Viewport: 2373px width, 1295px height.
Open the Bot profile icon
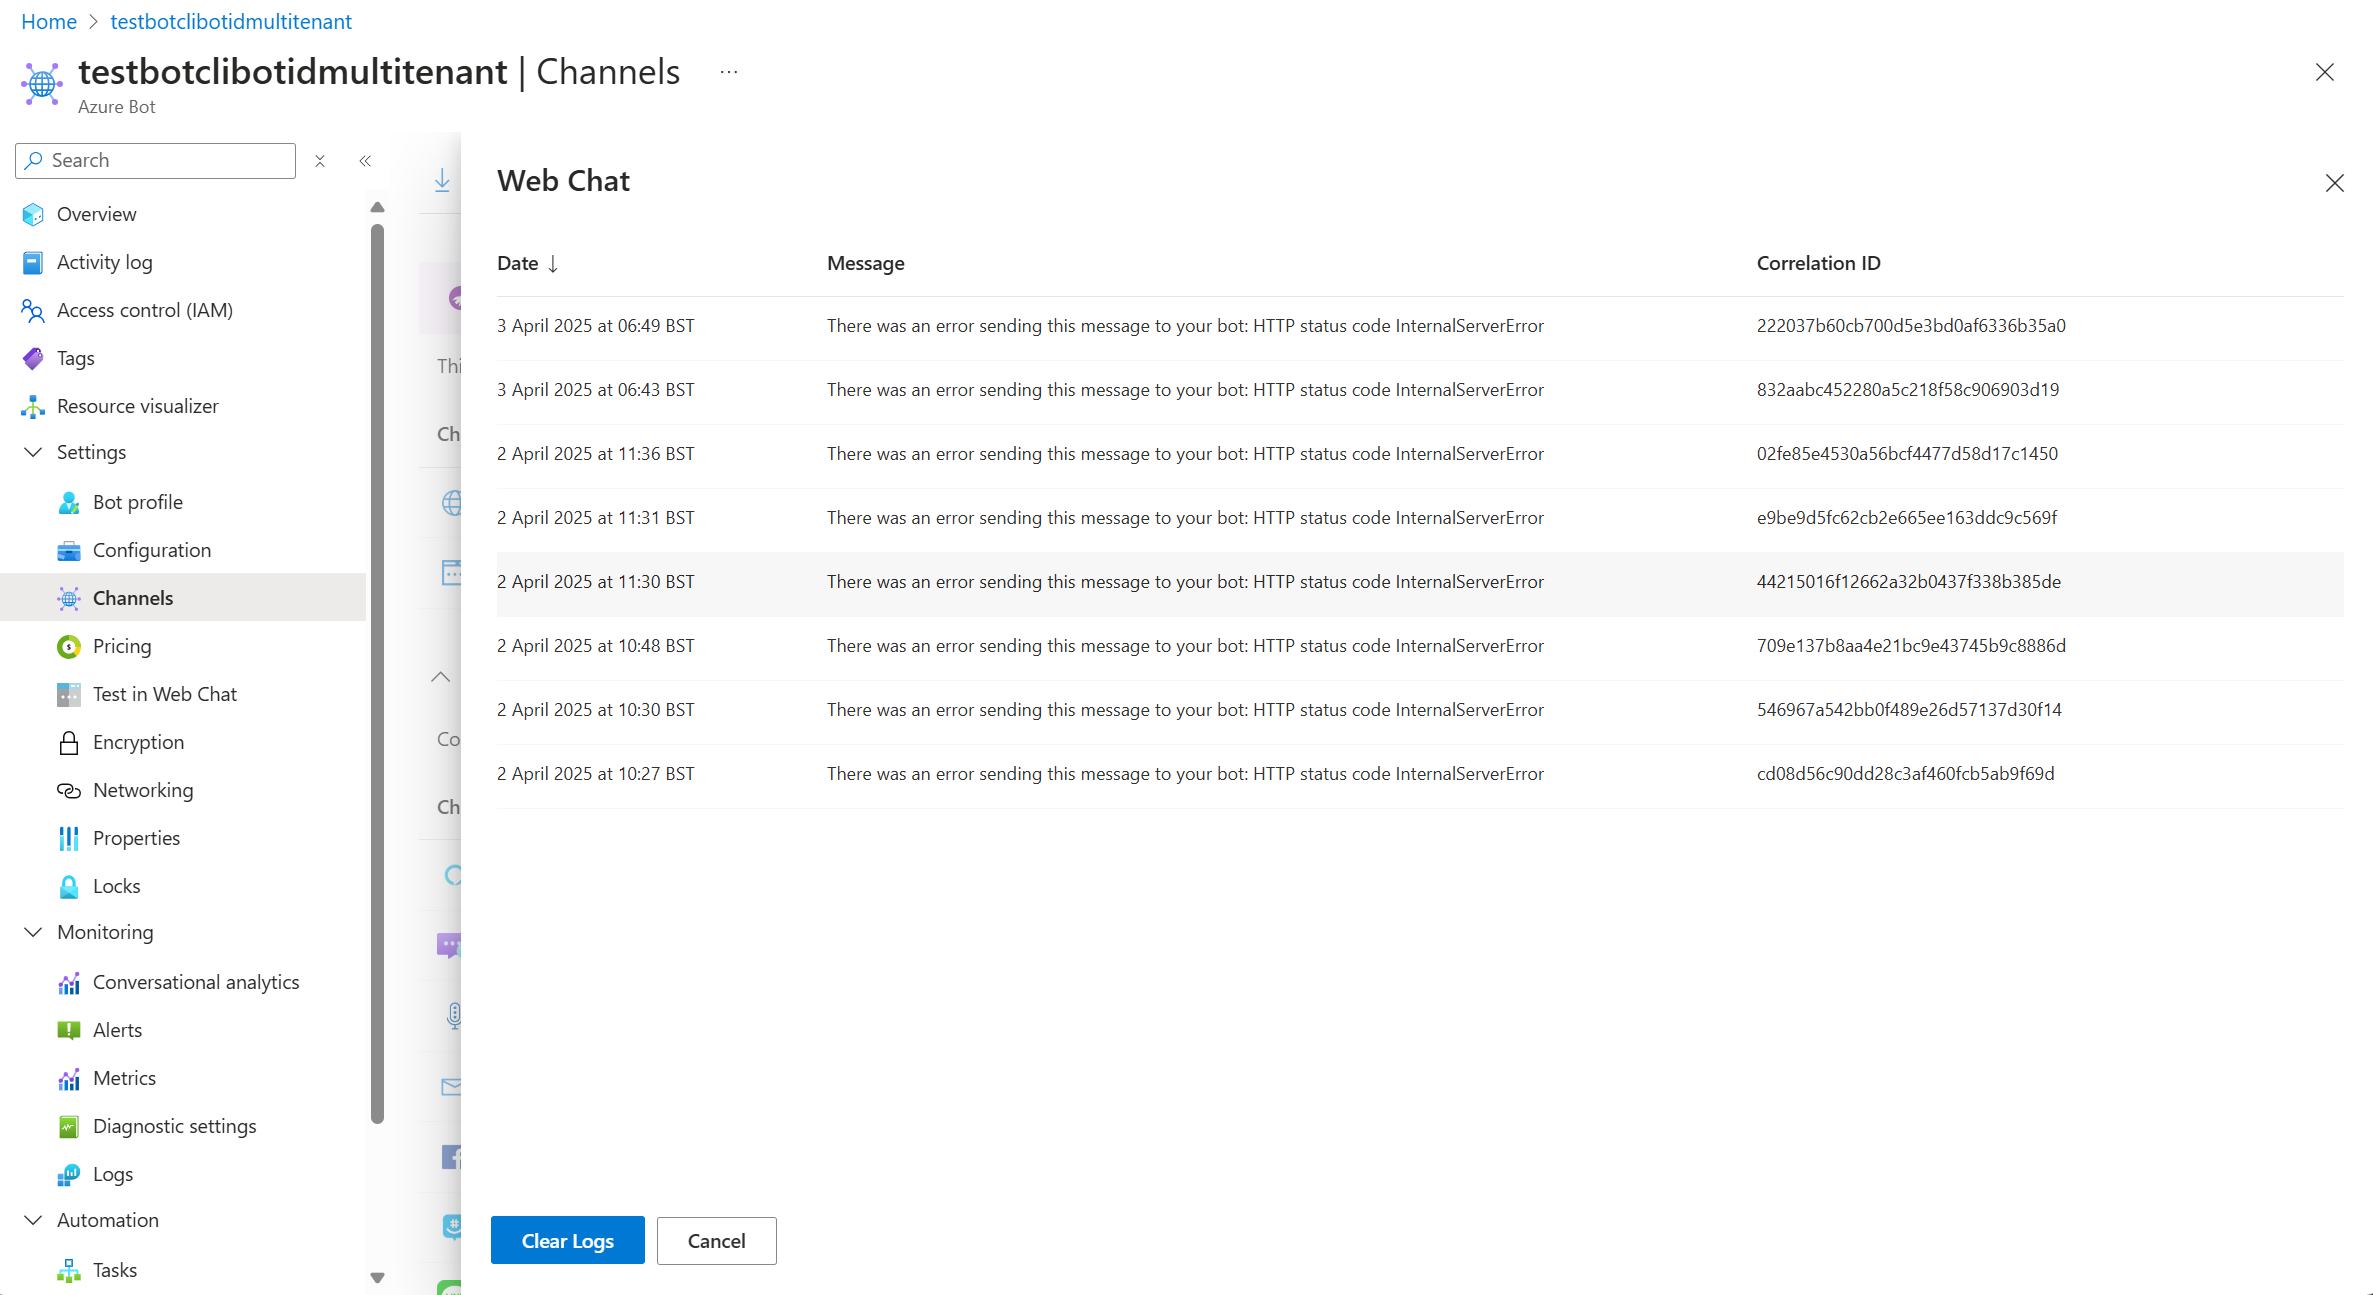69,502
